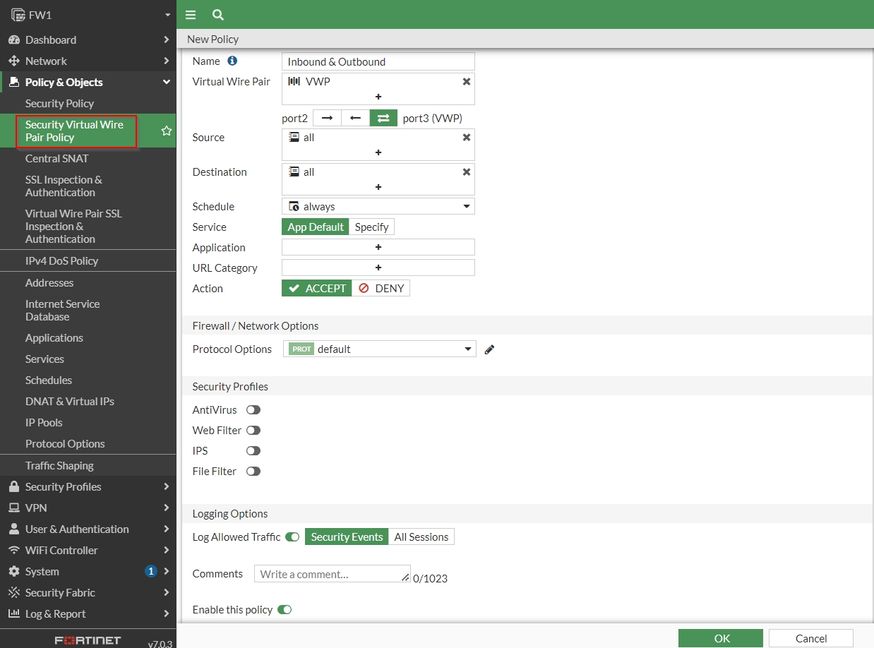Click the FW1 device icon
Viewport: 874px width, 648px height.
click(x=18, y=15)
